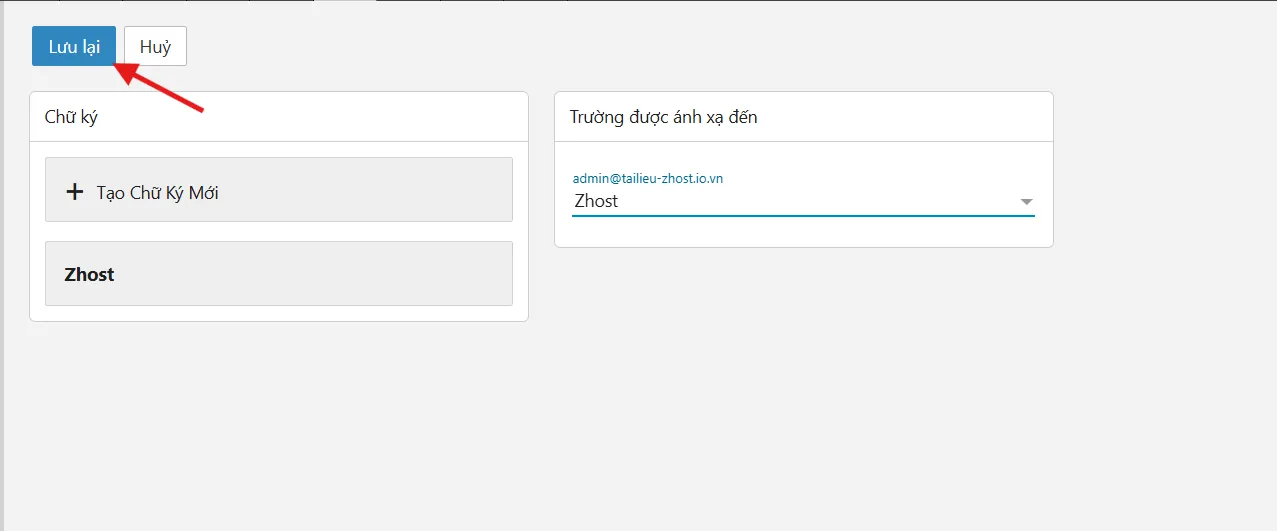Screen dimensions: 1277x531
Task: Click the Trường được ánh xạ đến header
Action: [663, 117]
